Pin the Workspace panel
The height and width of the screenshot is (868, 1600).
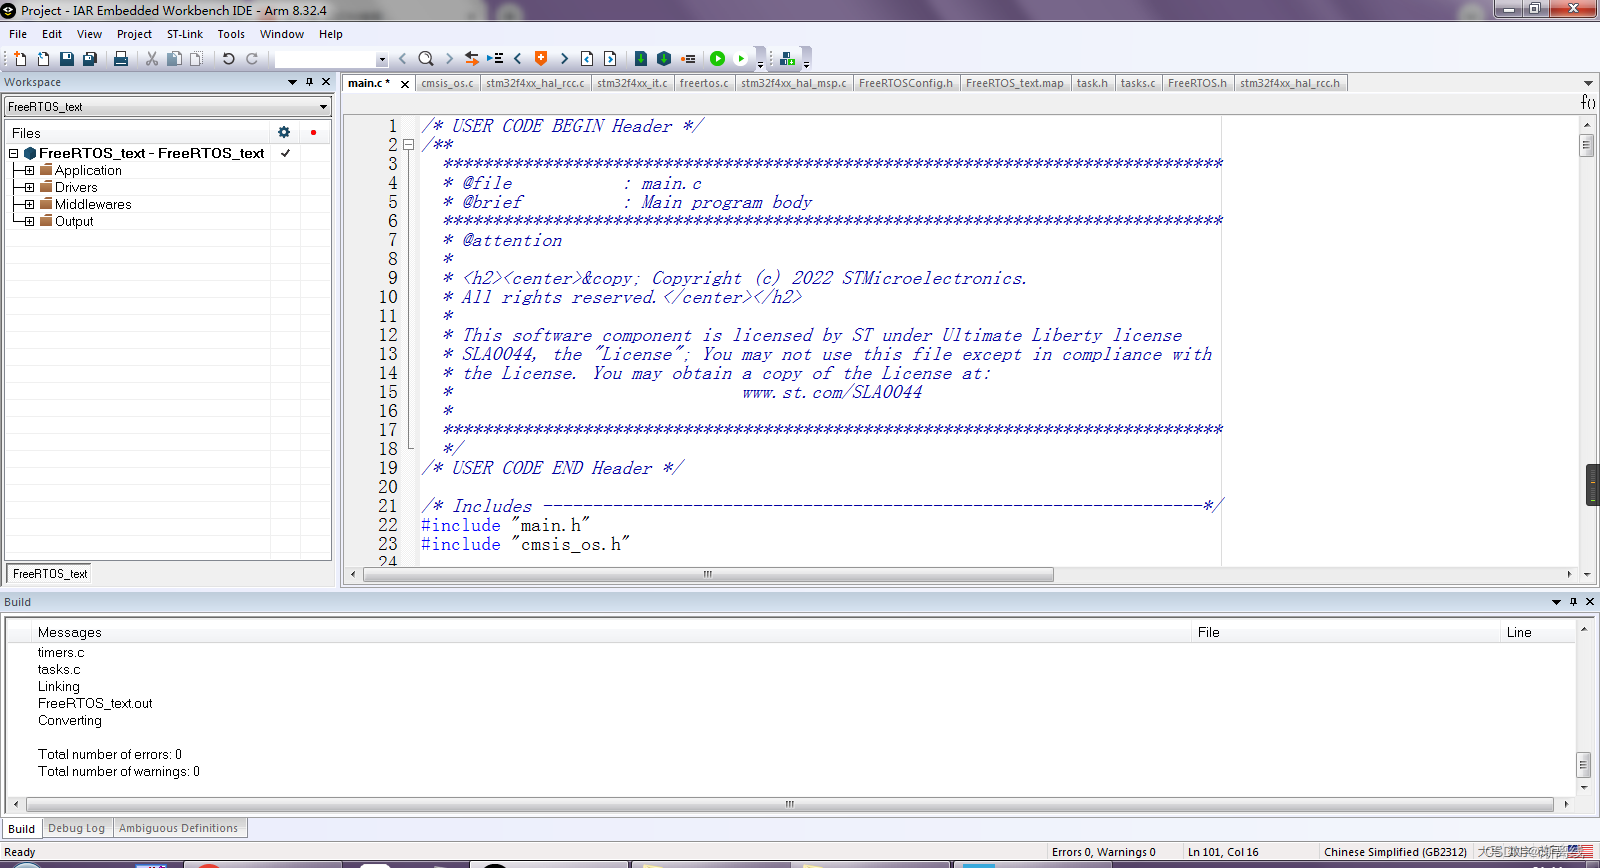tap(309, 82)
